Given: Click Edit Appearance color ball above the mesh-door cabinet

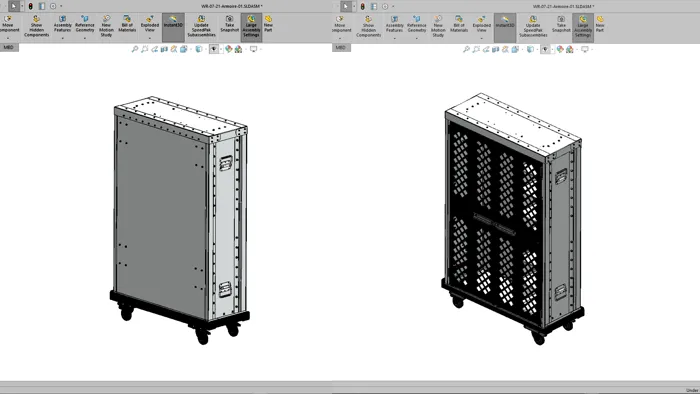Looking at the screenshot, I should (560, 50).
